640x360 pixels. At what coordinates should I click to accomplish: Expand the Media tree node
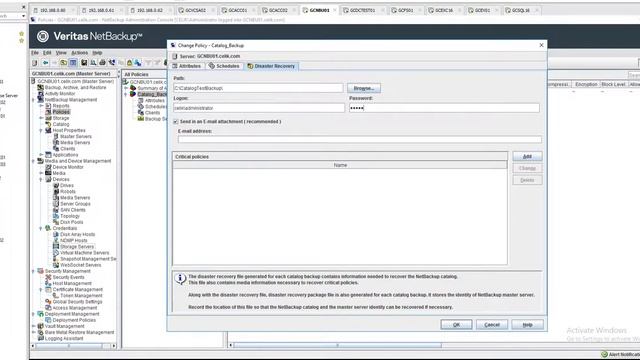tap(41, 173)
